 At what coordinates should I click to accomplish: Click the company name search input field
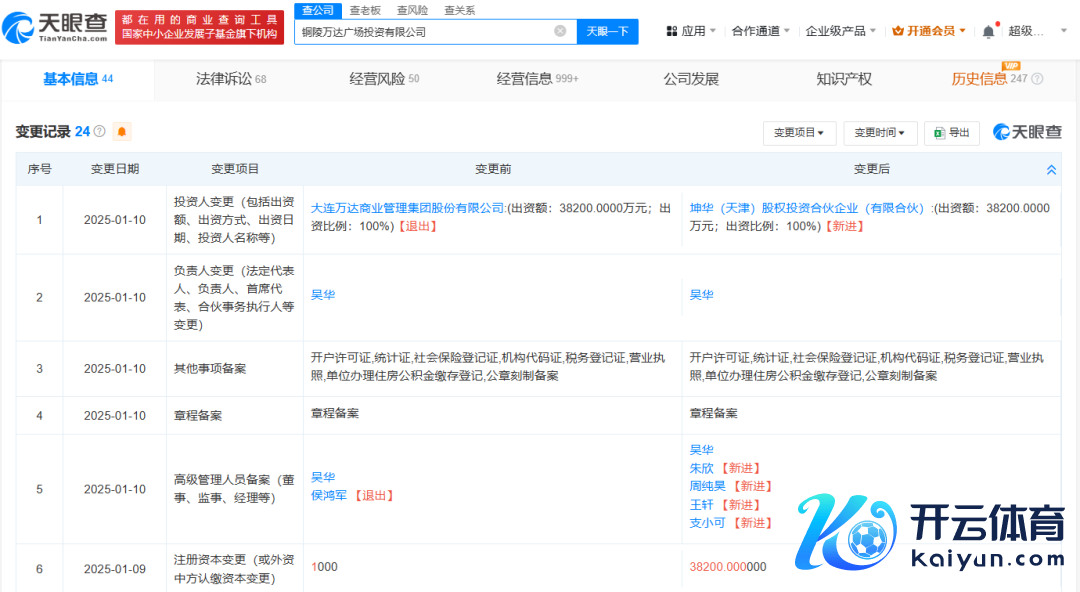click(425, 31)
